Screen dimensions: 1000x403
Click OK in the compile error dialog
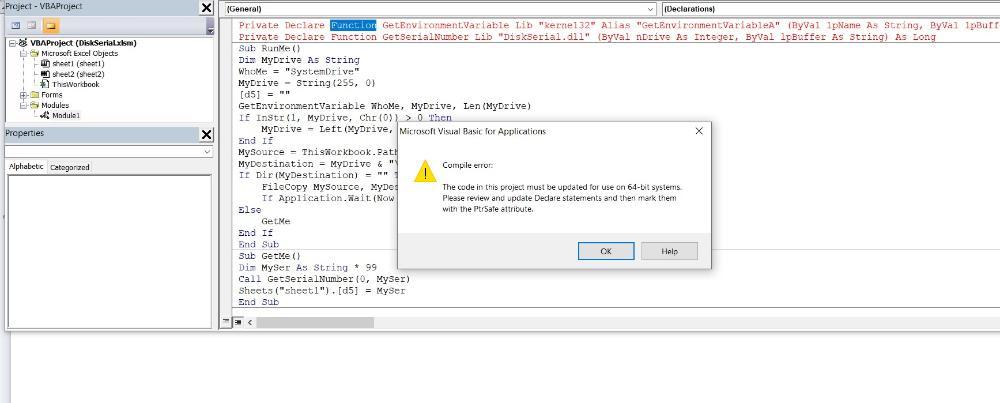[606, 251]
